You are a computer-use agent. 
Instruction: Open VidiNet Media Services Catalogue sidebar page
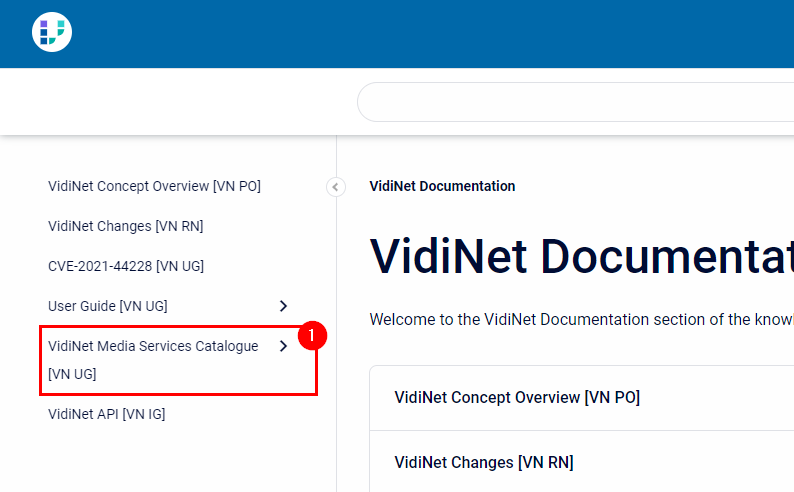153,347
